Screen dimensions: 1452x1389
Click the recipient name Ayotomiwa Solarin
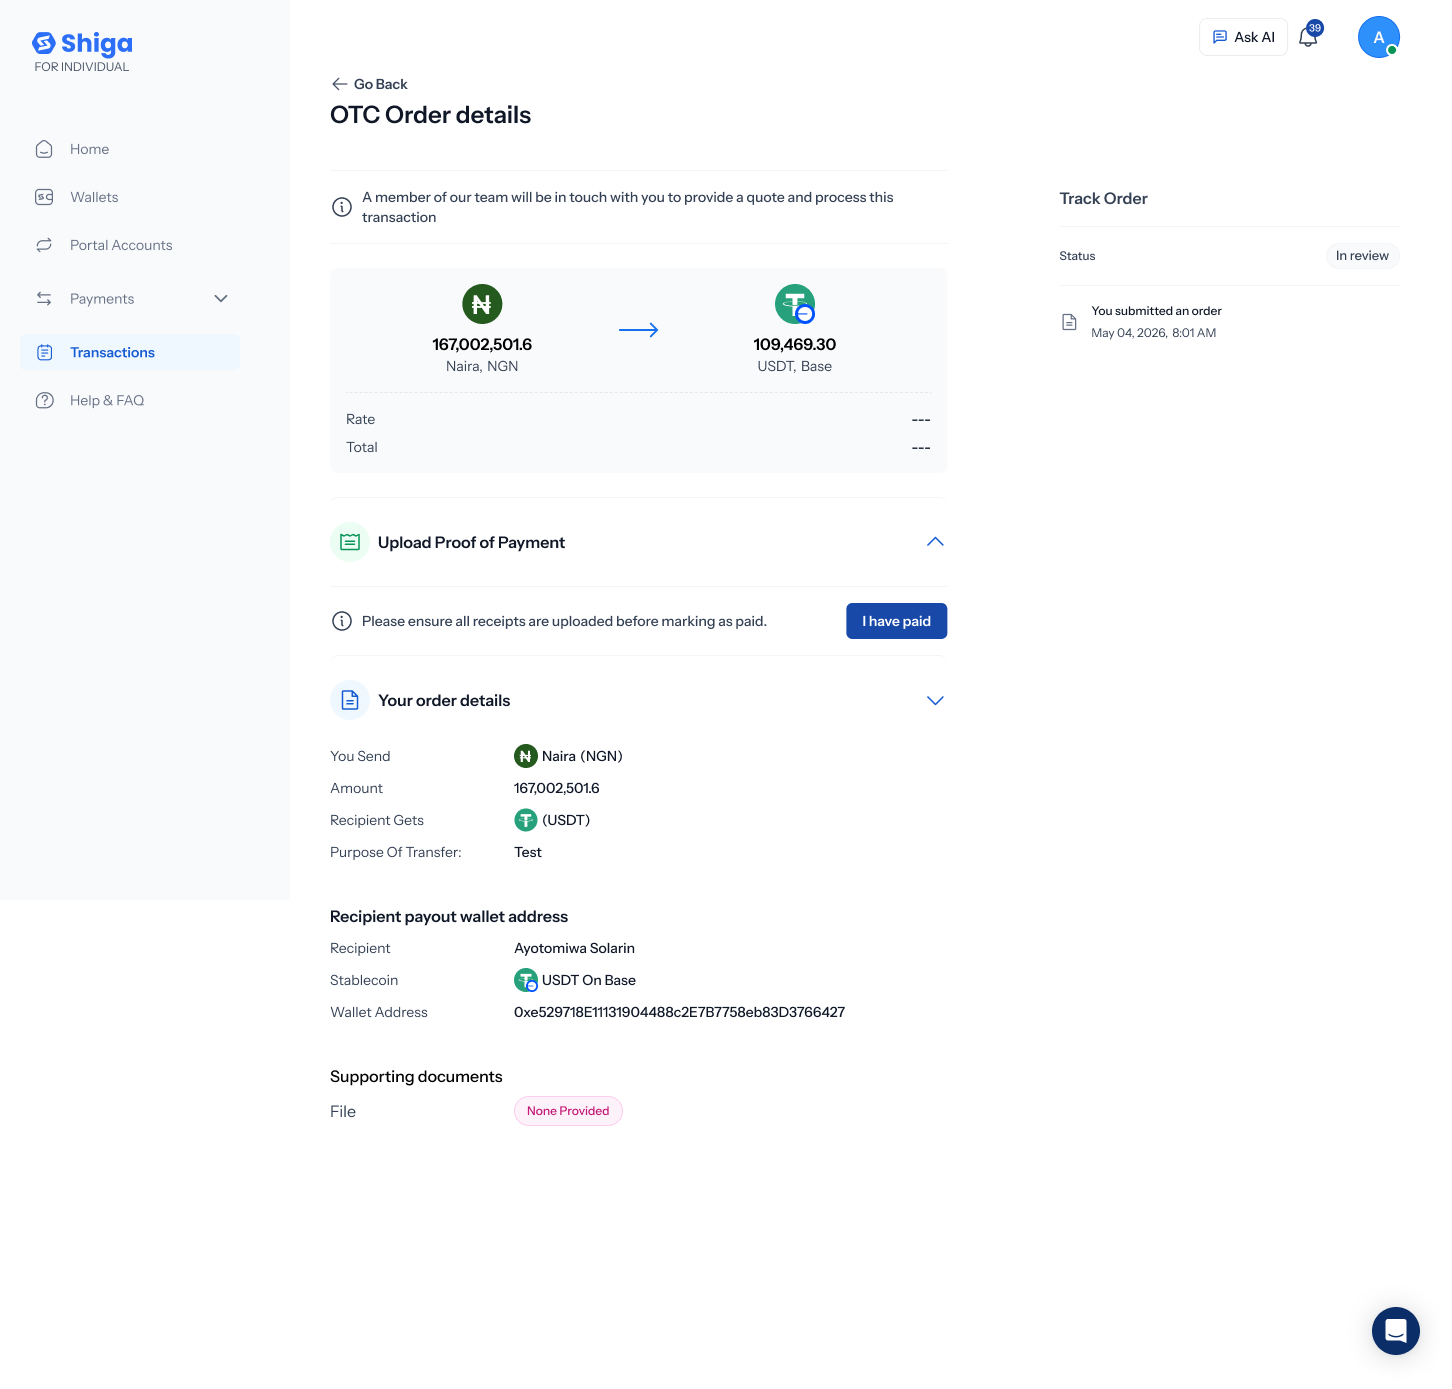coord(574,948)
